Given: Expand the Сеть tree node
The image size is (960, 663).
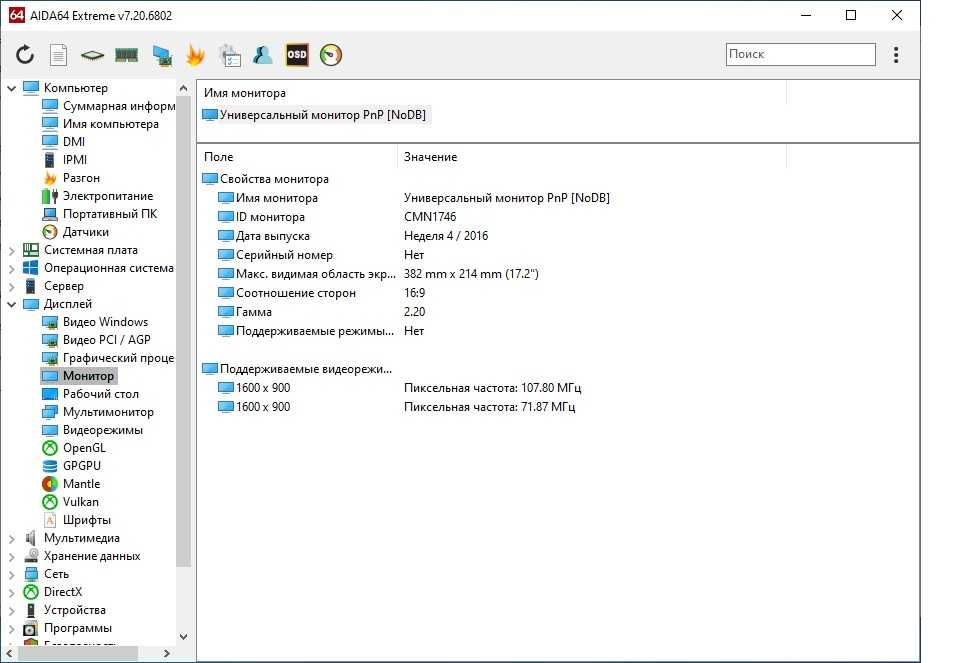Looking at the screenshot, I should [x=12, y=574].
